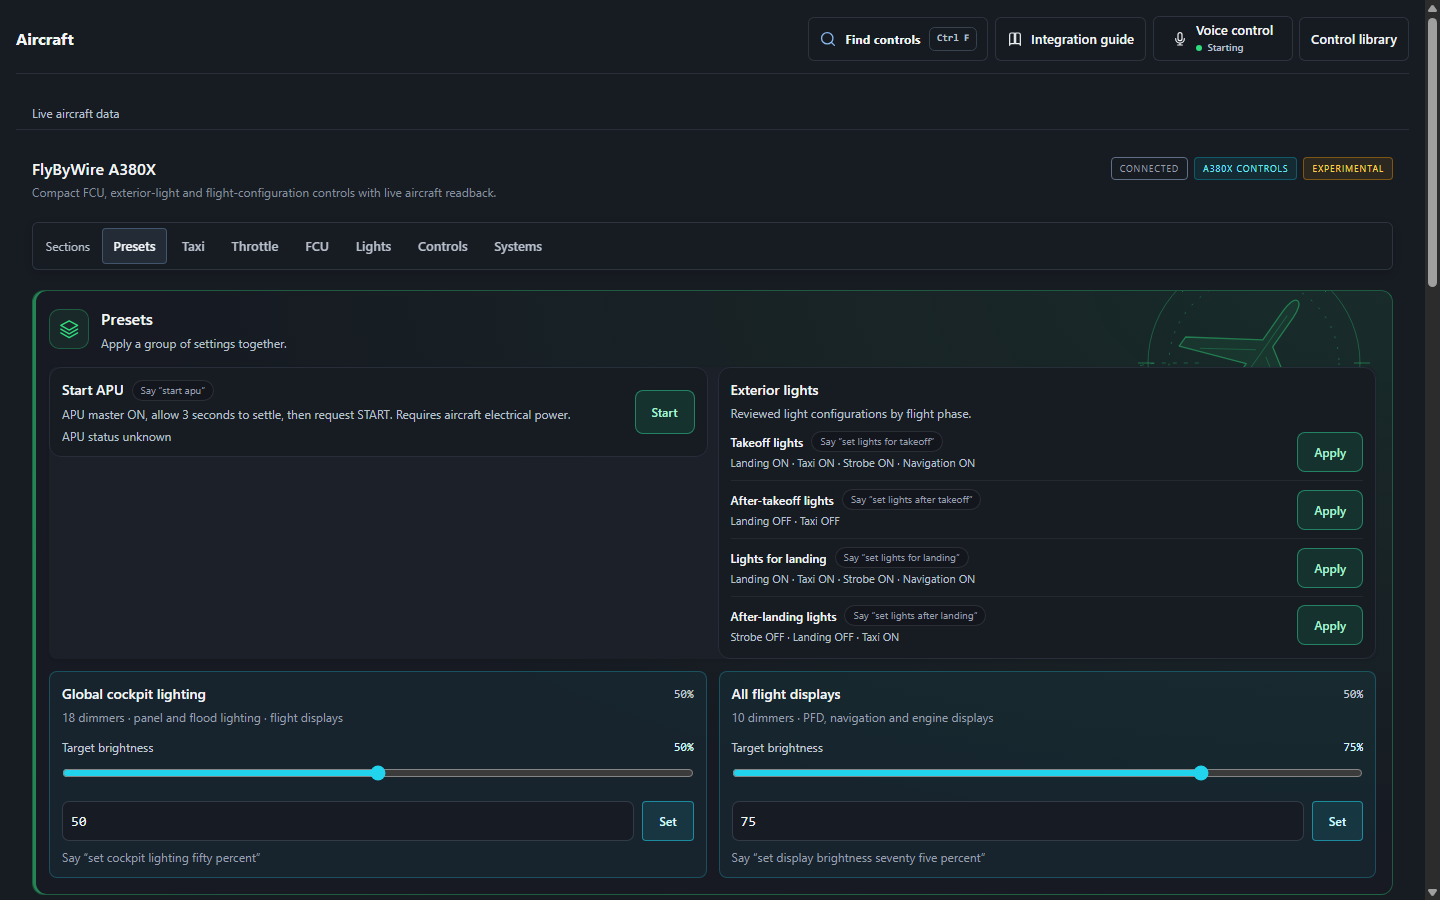Click Set for All flight displays
The width and height of the screenshot is (1440, 900).
[x=1337, y=821]
